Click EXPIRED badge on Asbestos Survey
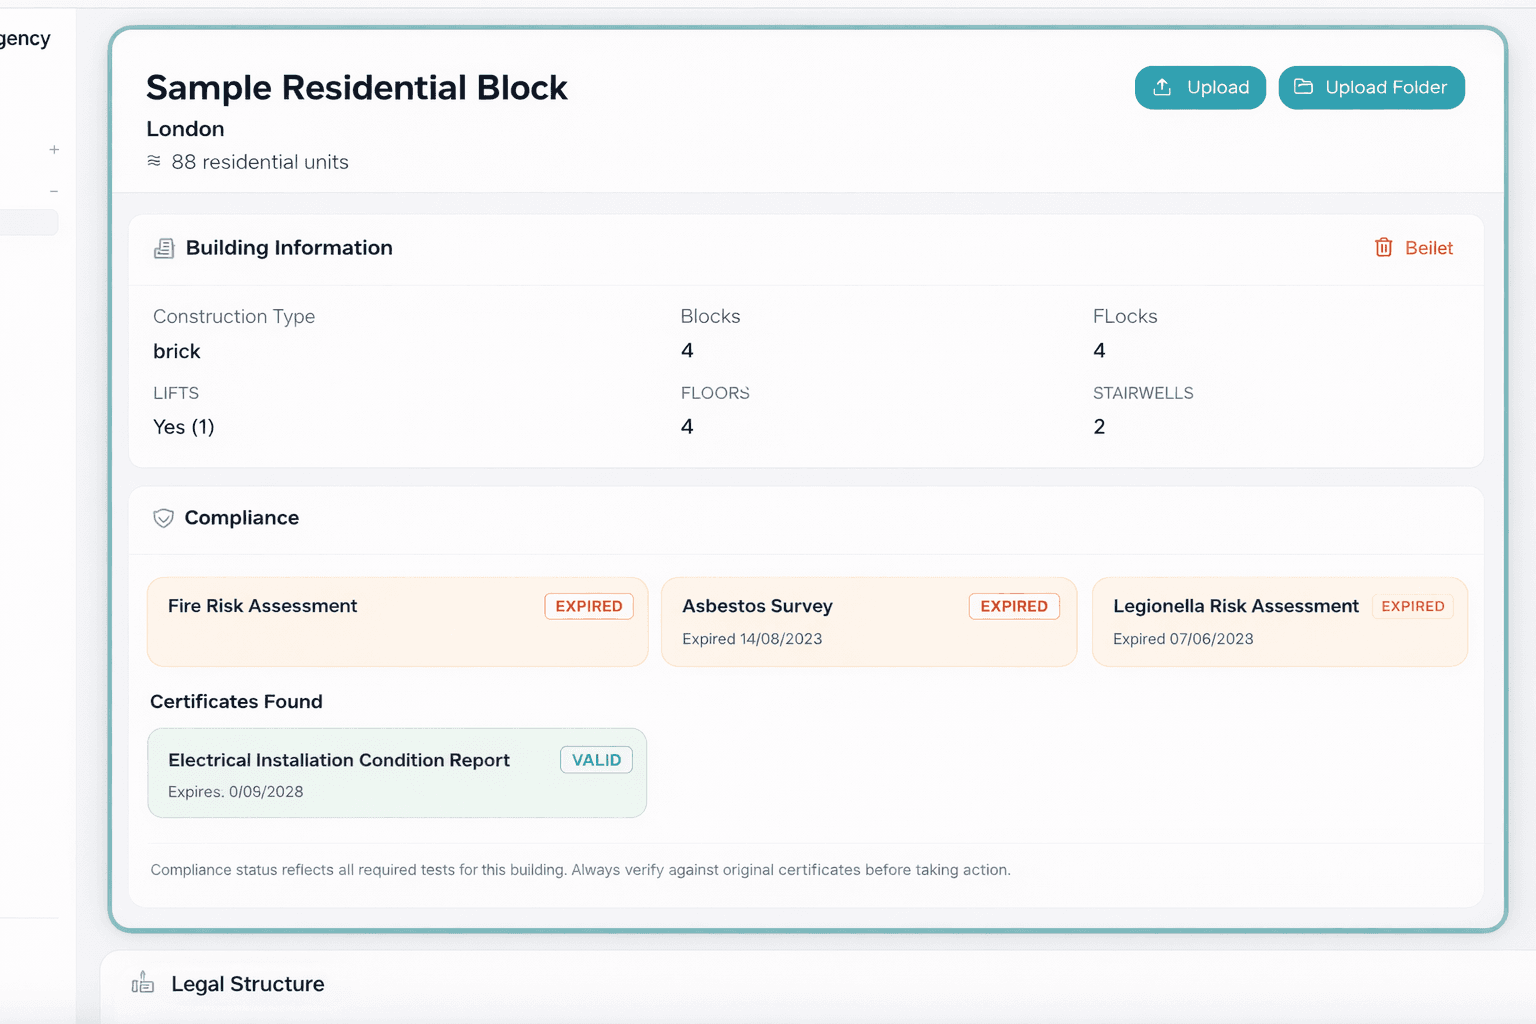 [1014, 606]
